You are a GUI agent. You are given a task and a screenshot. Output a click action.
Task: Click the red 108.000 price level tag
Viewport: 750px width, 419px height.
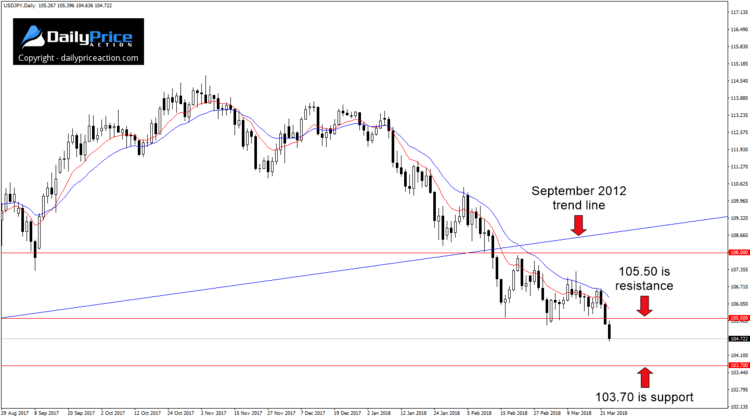click(x=739, y=252)
